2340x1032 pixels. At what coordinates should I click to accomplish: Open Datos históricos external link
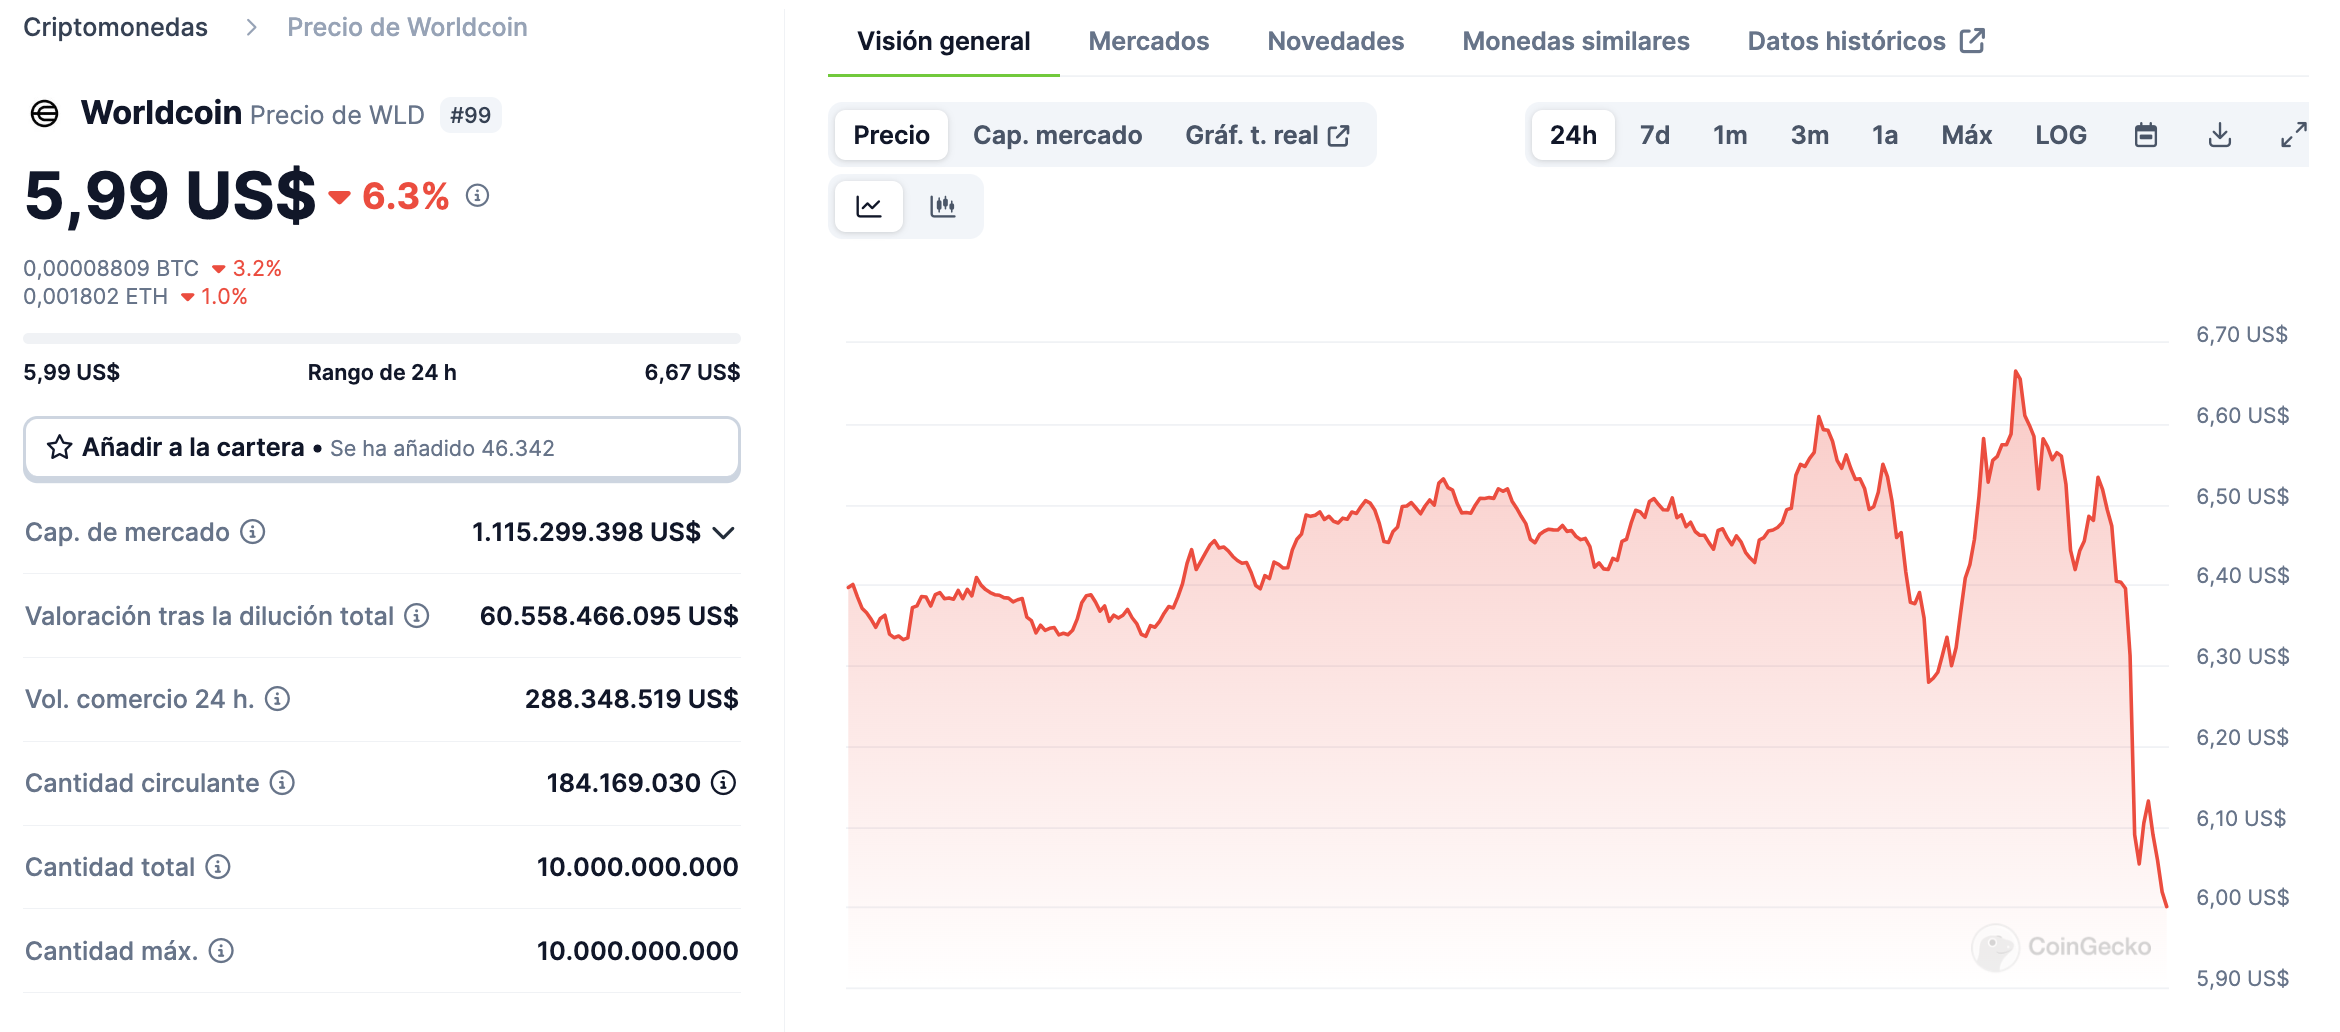pos(1865,41)
